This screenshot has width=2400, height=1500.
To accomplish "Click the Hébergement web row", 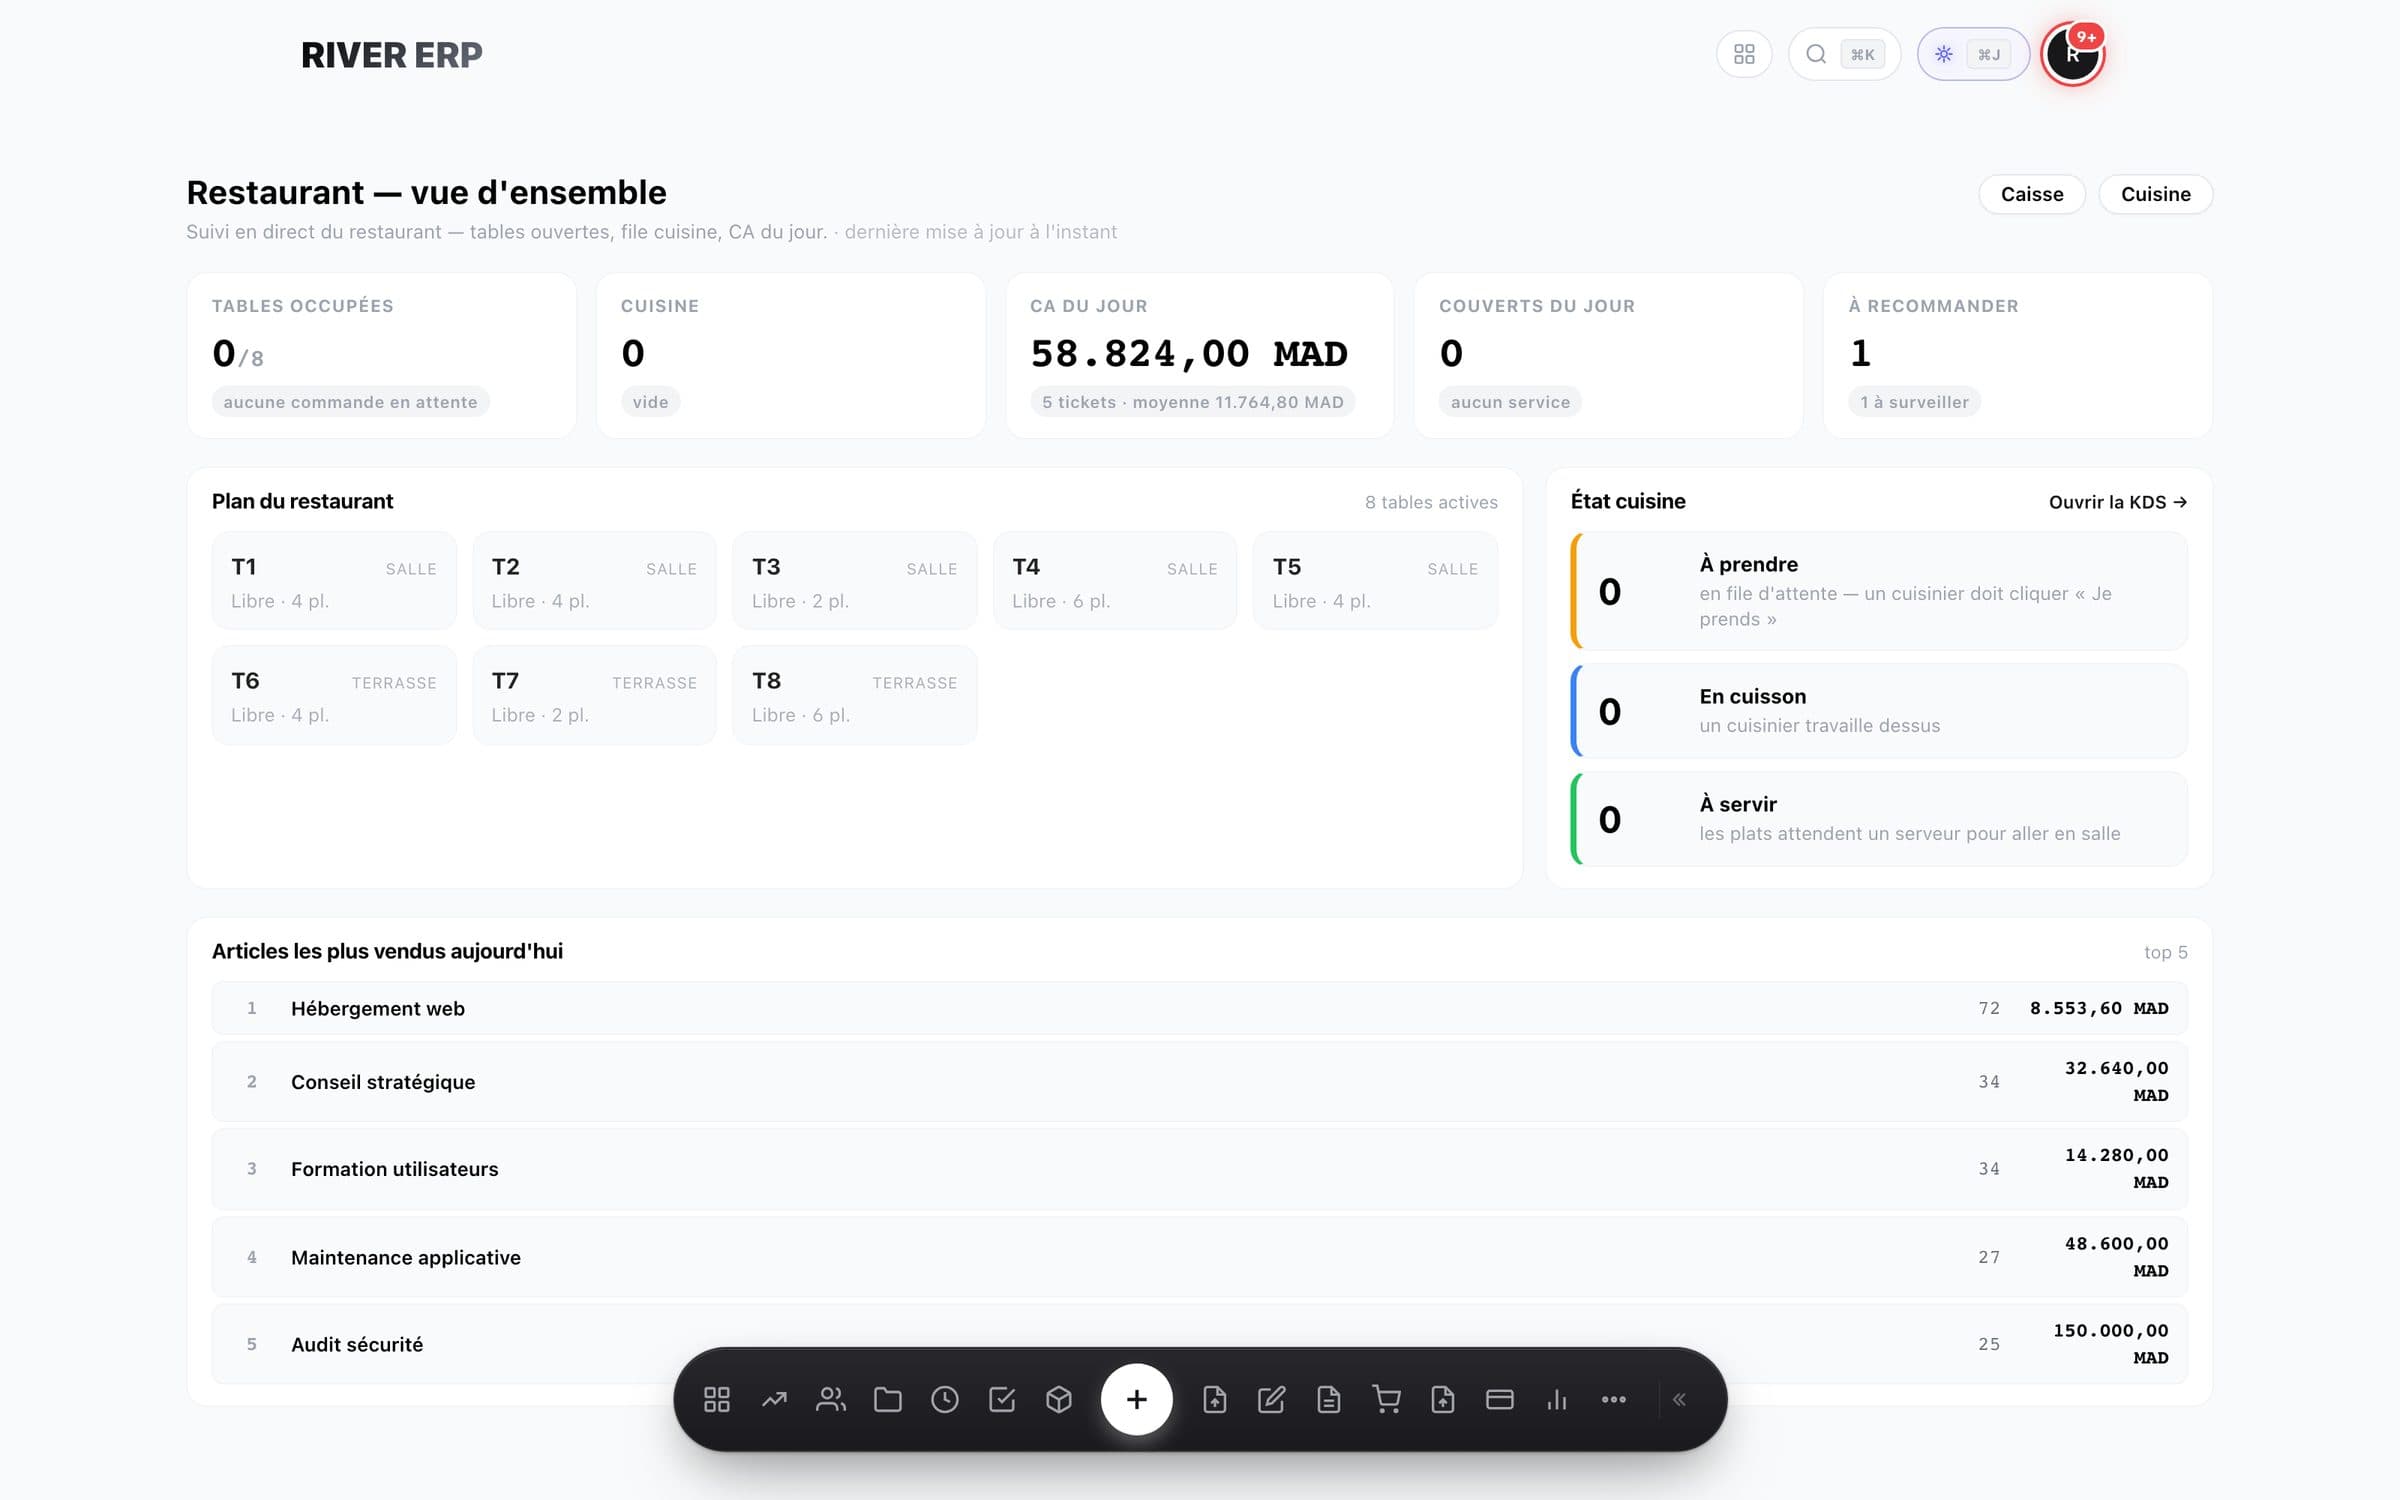I will click(1199, 1008).
